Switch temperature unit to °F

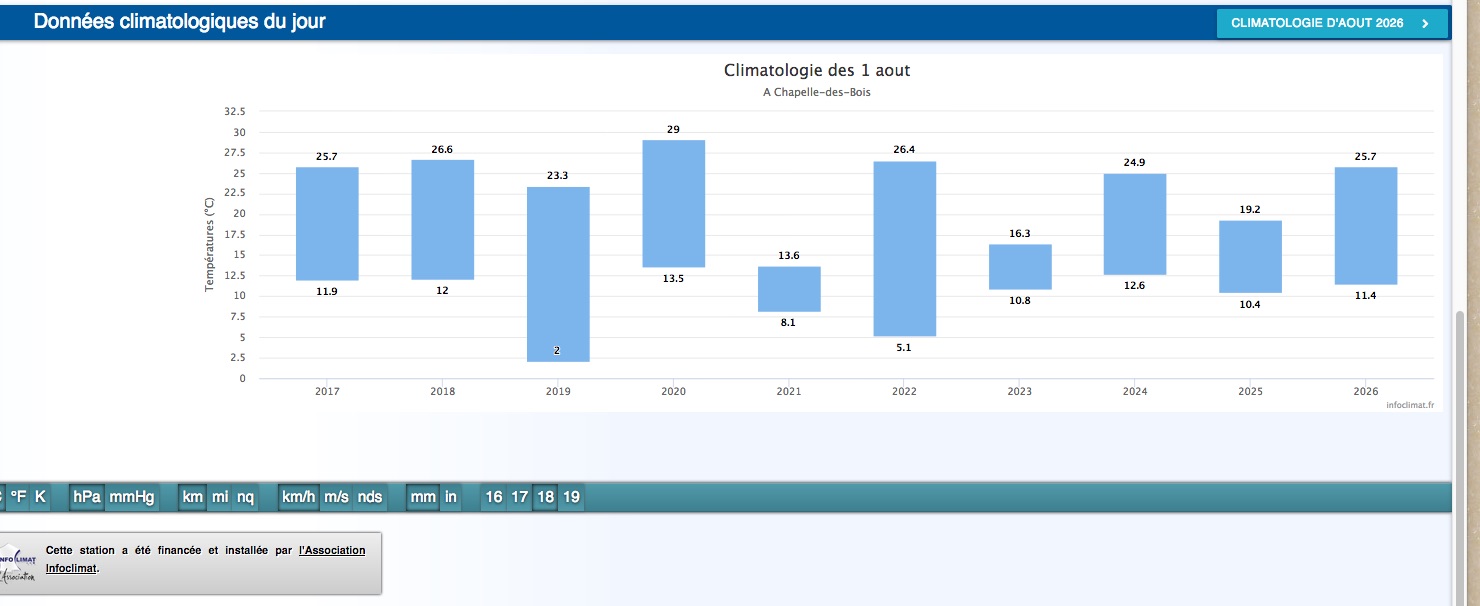[19, 497]
